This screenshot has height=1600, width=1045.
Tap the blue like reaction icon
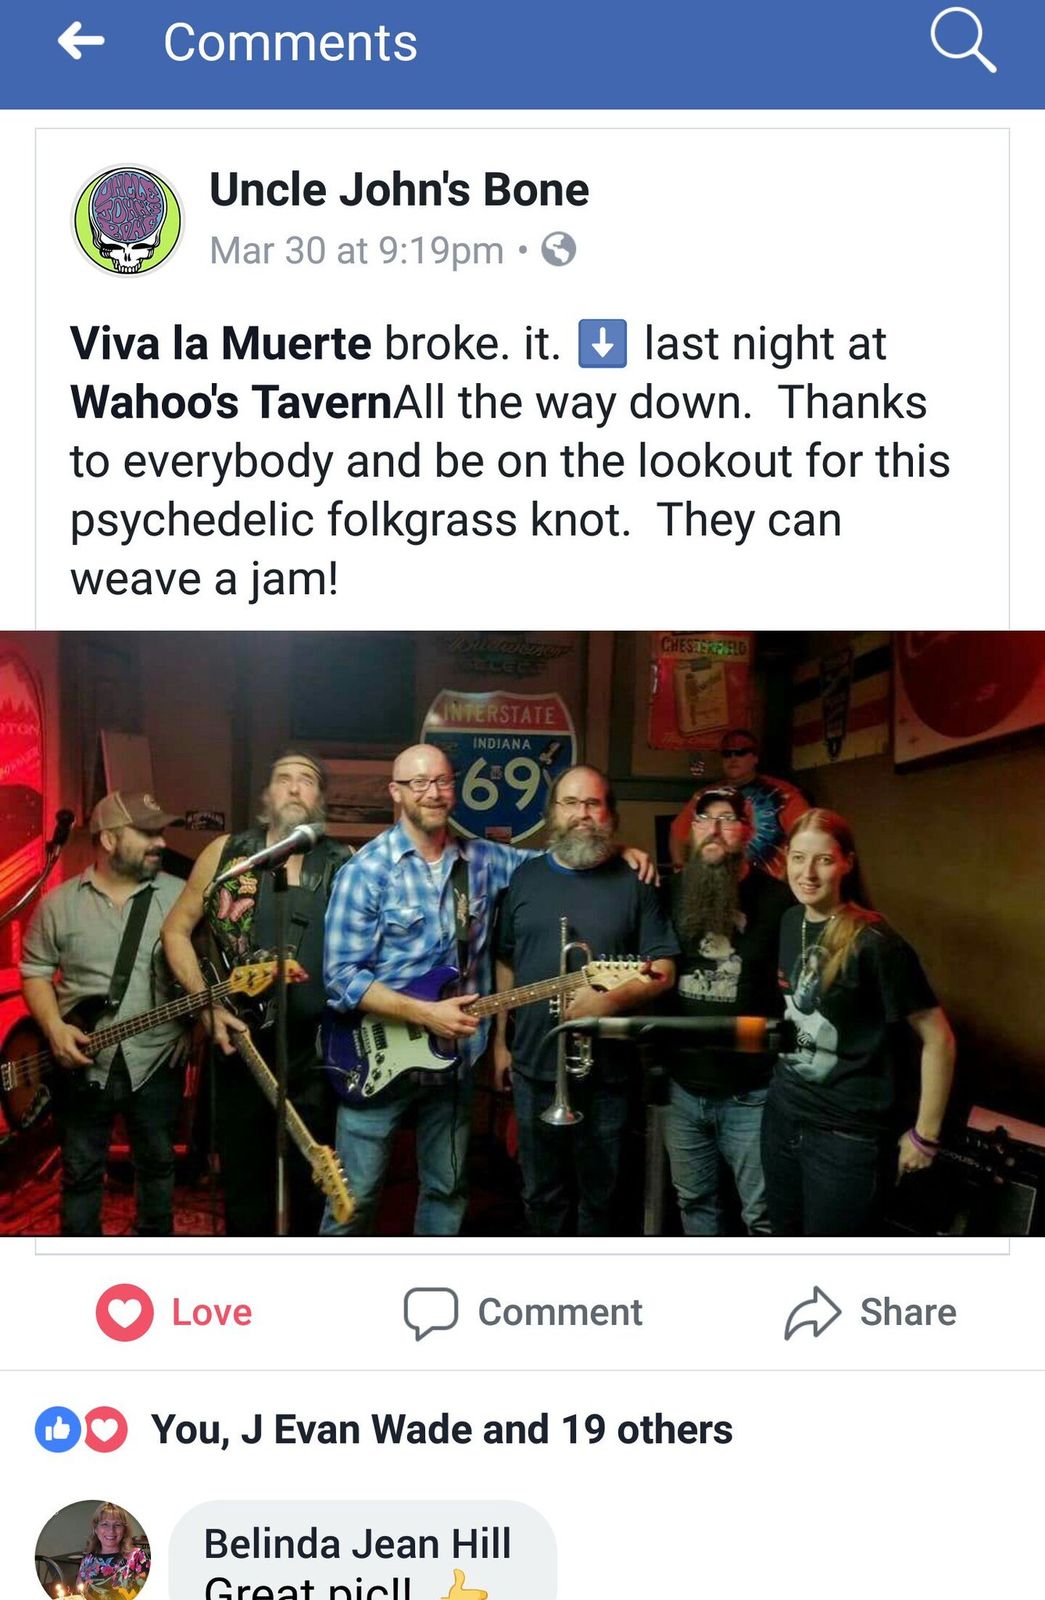point(57,1430)
